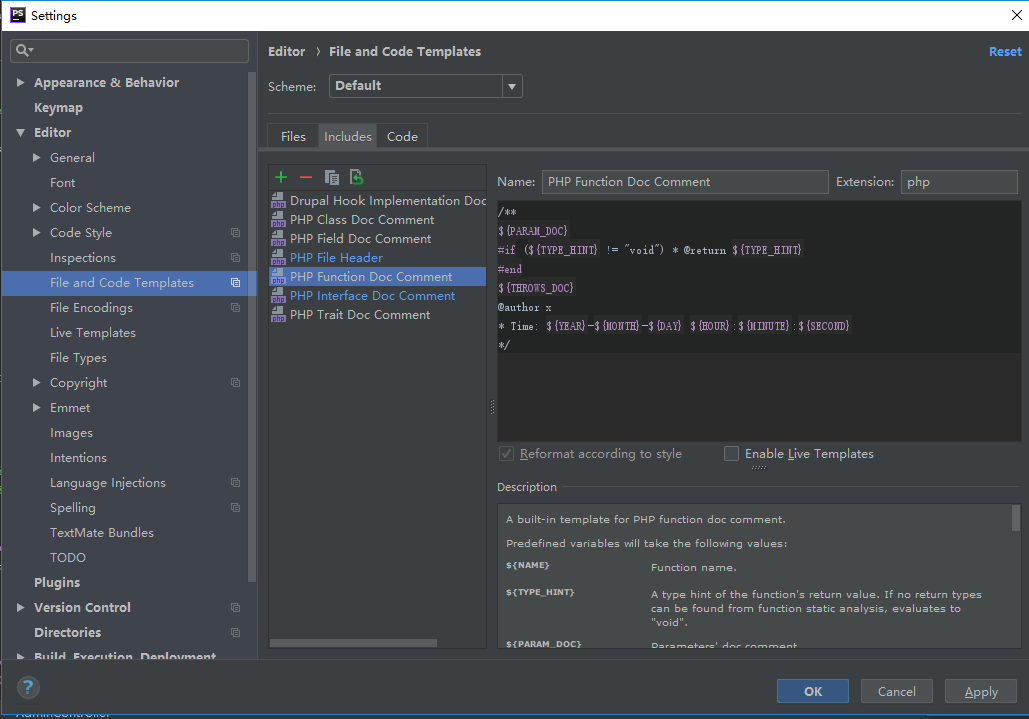Click the PHP file icon beside PHP Class Doc Comment
This screenshot has width=1029, height=719.
pos(278,220)
